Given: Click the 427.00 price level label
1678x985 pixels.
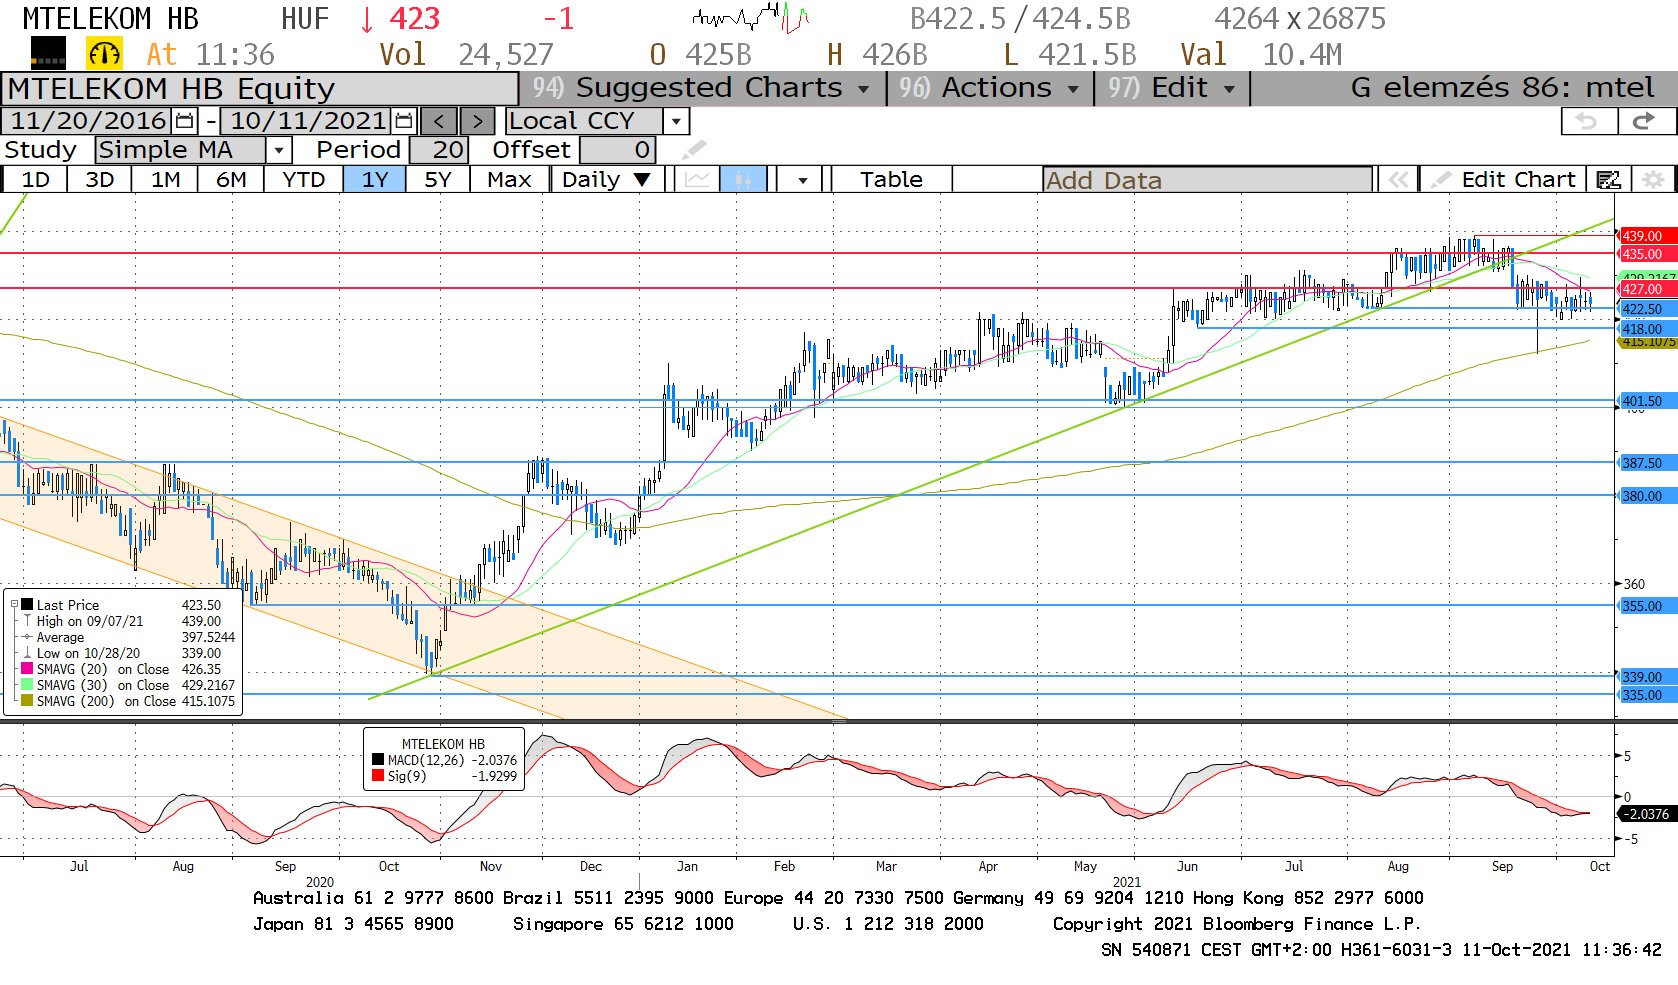Looking at the screenshot, I should 1645,289.
